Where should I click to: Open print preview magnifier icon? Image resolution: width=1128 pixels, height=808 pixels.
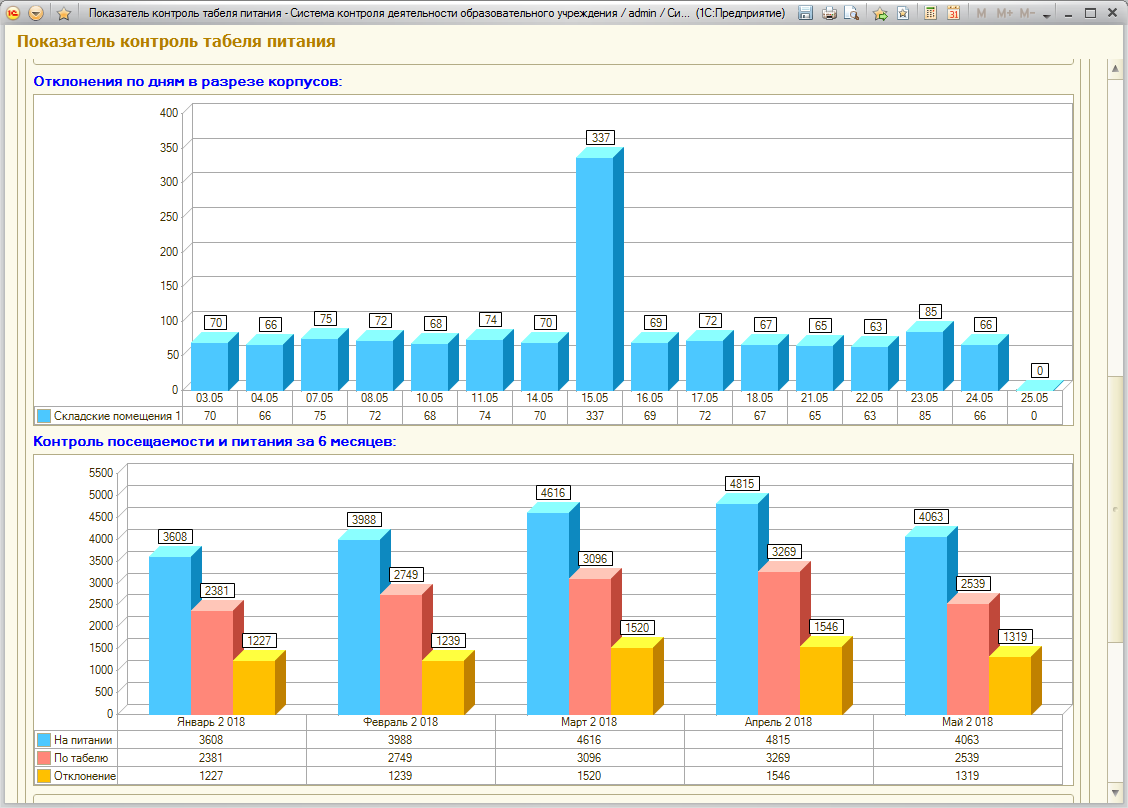coord(852,13)
